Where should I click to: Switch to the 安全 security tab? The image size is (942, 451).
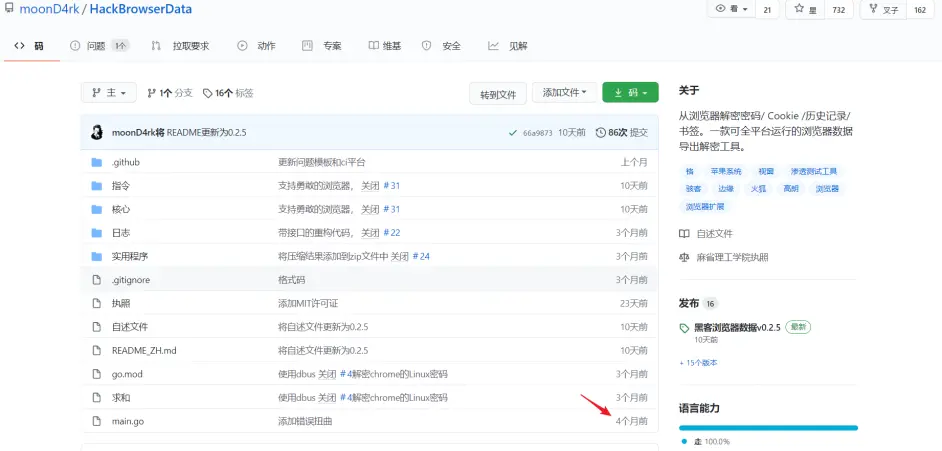442,46
